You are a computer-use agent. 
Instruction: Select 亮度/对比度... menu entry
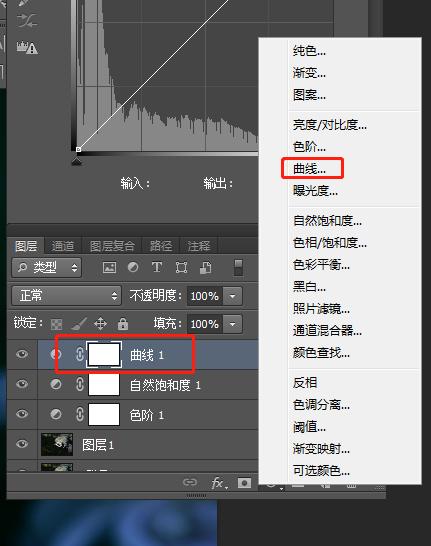click(330, 124)
